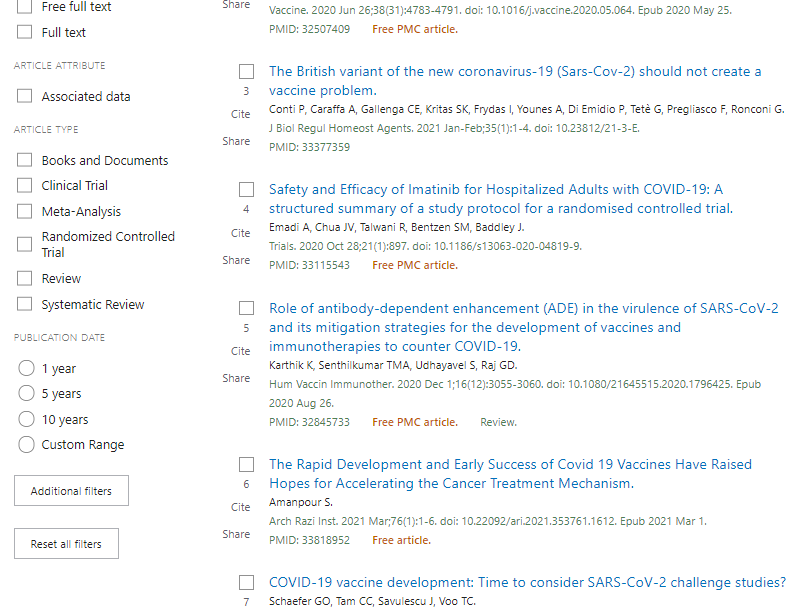
Task: Click the Vaccine. 2020 Jun 26 citation
Action: 500,10
